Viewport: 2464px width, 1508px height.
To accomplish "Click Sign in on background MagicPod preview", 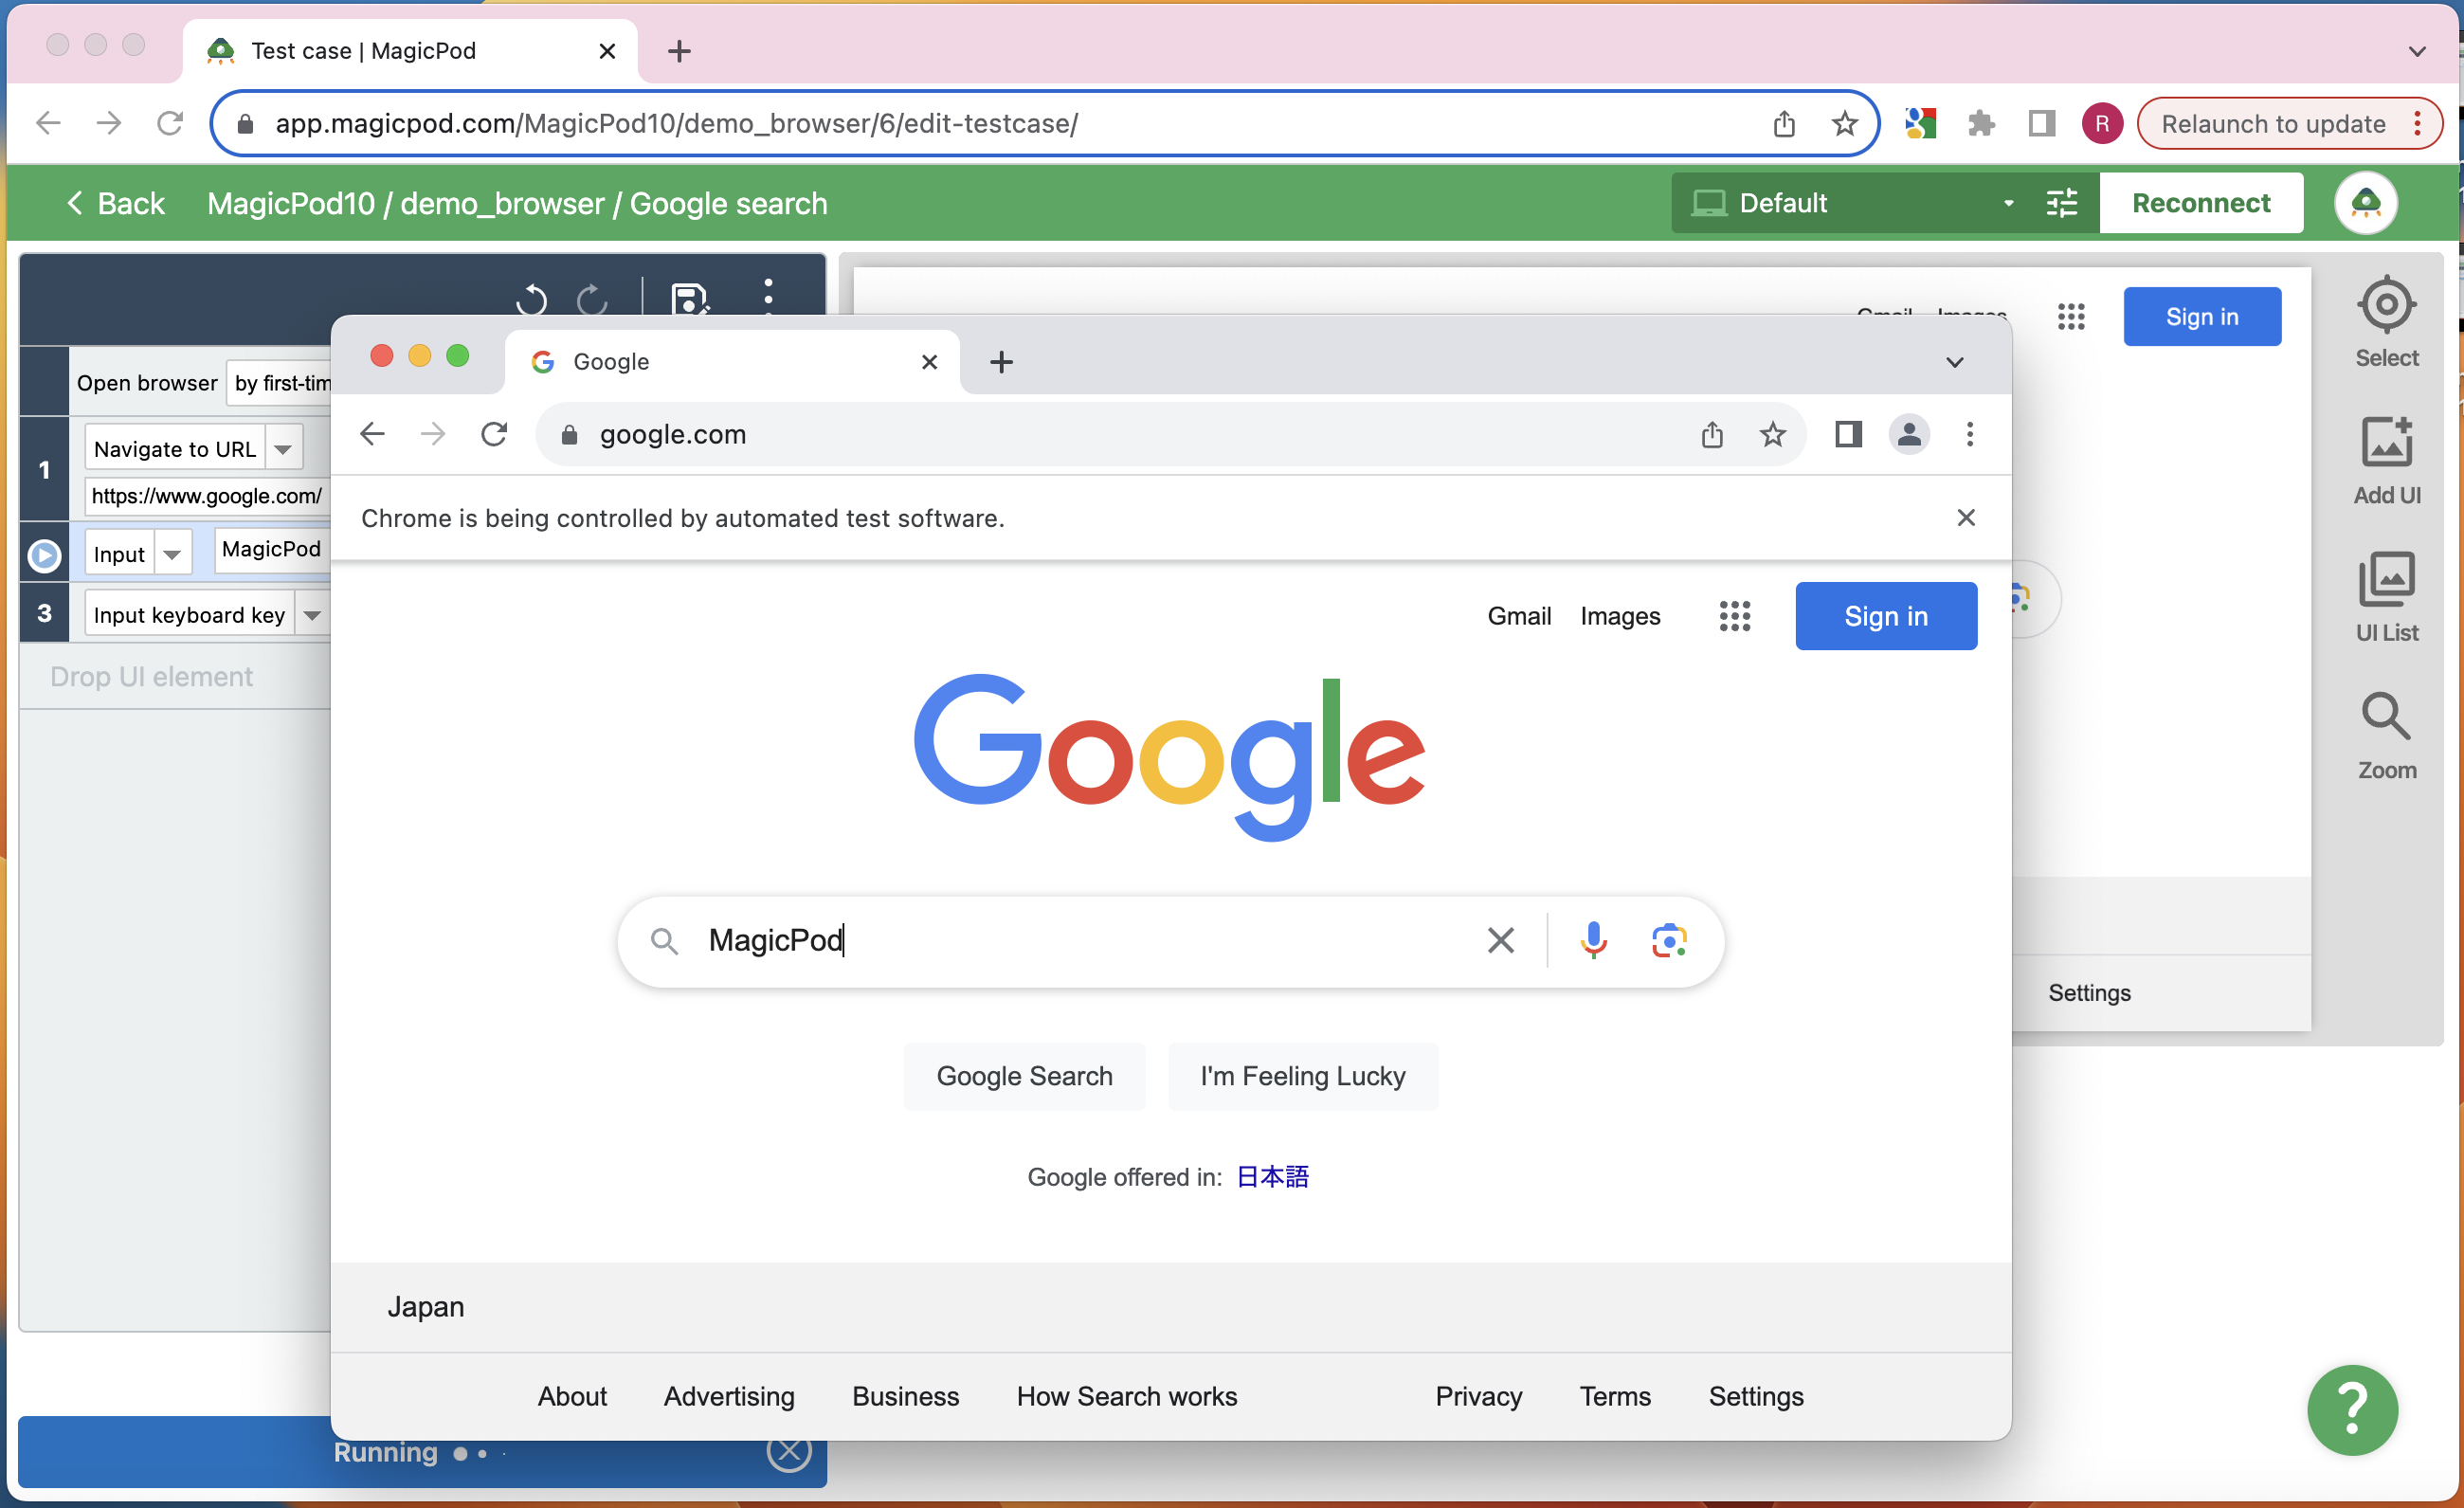I will click(x=2202, y=317).
